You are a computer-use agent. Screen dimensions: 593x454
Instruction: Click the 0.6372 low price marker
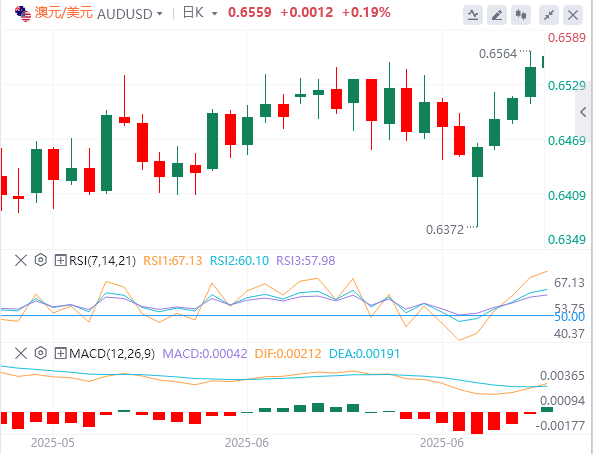(x=445, y=230)
